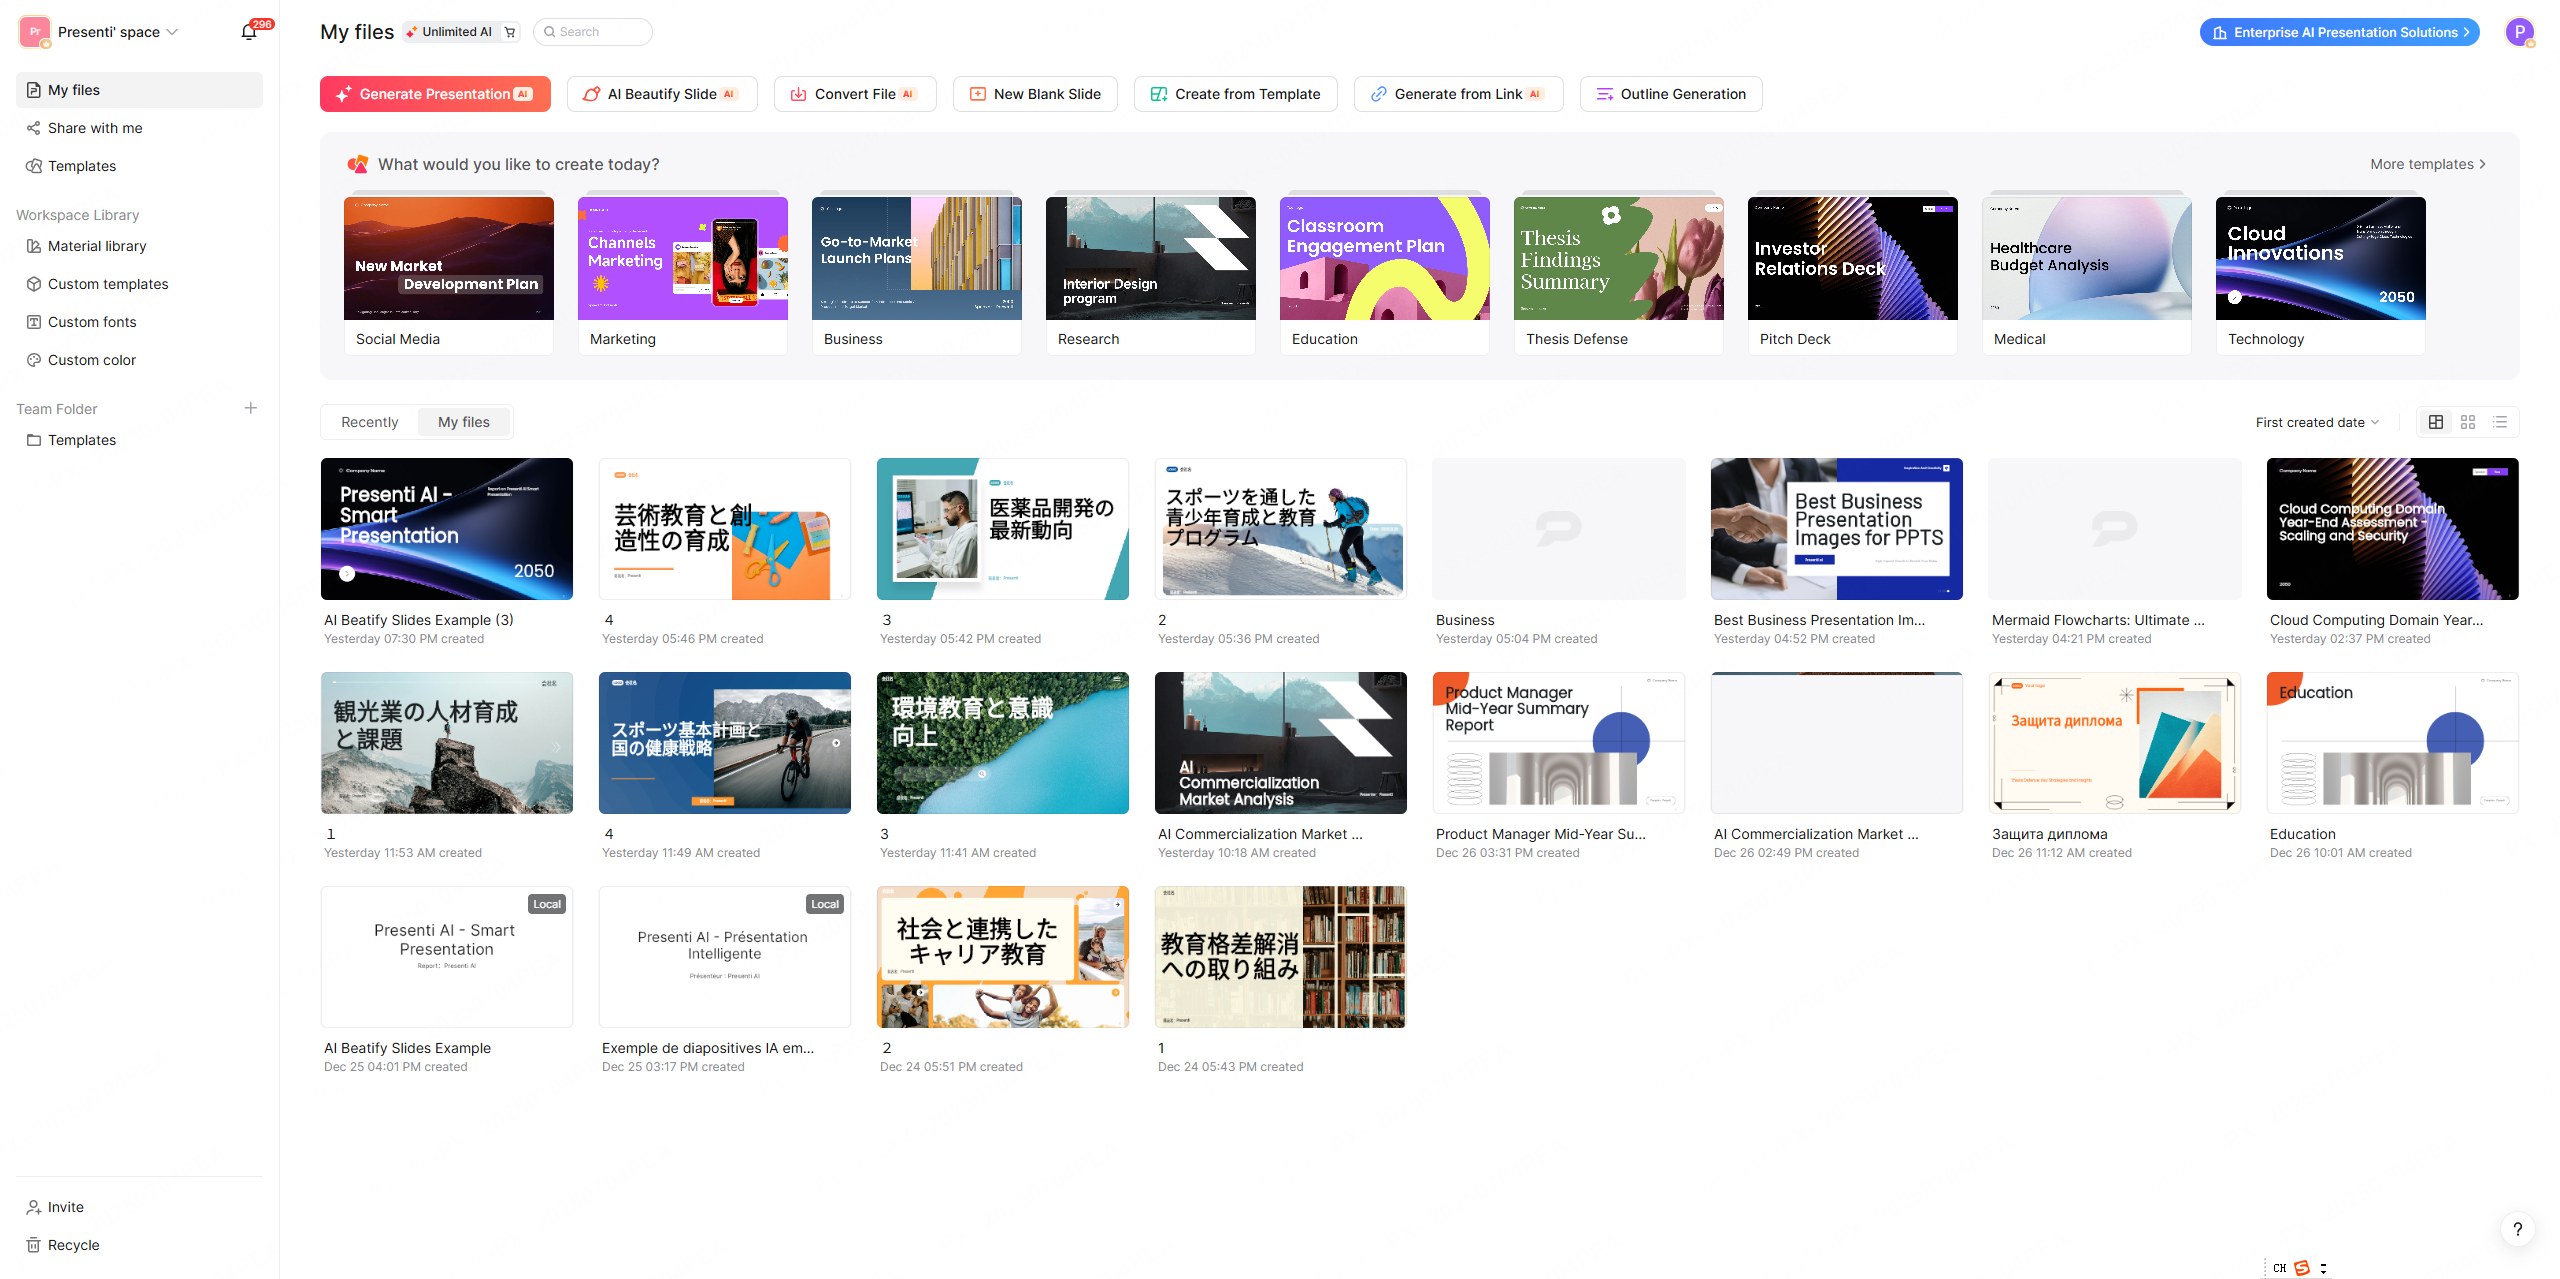Open Material library in sidebar

point(97,246)
